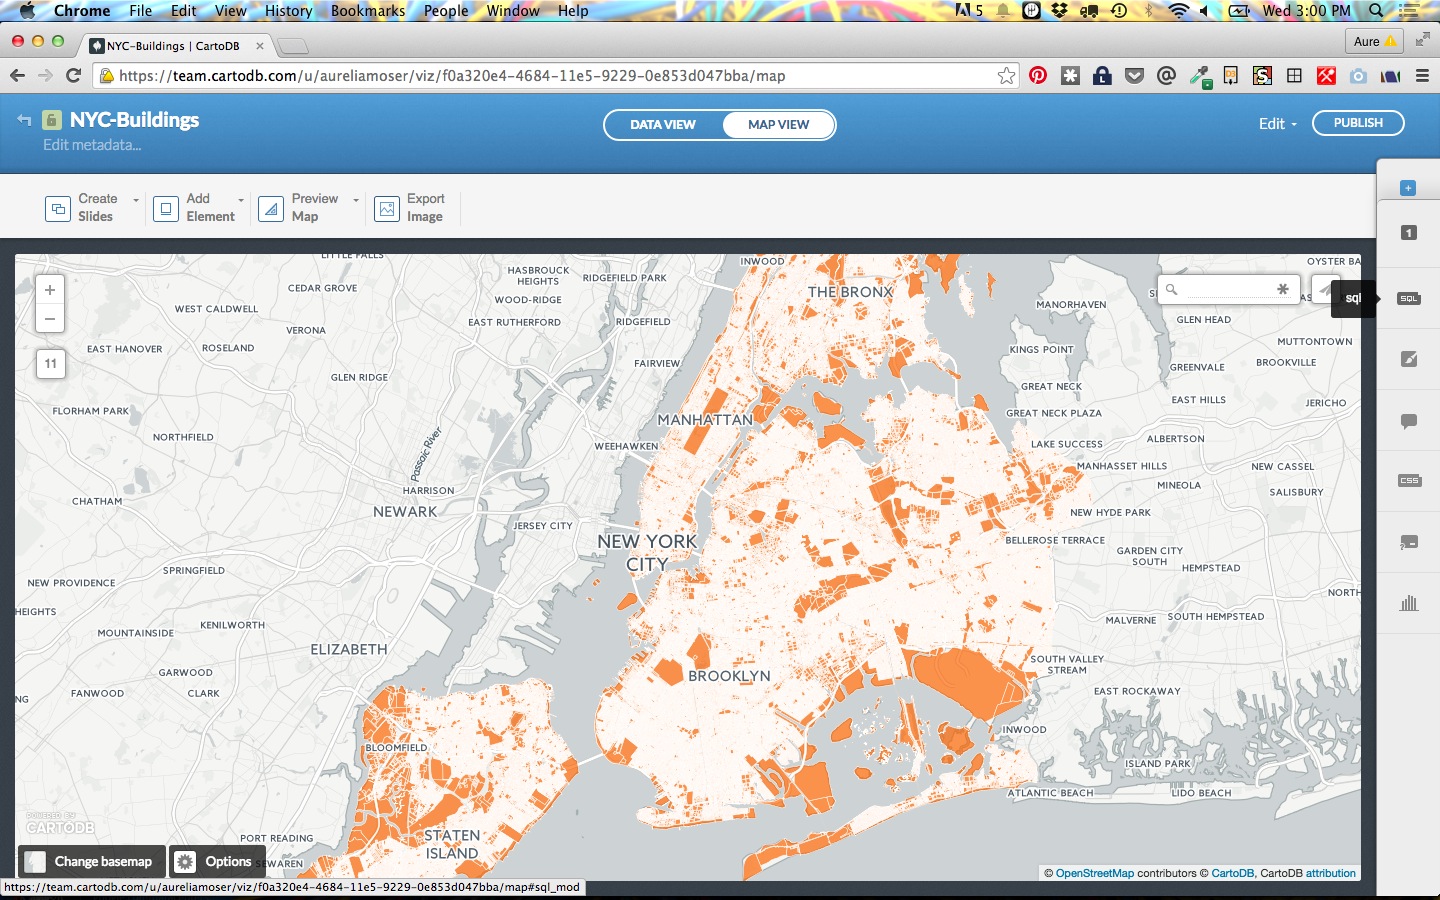Open the History menu
This screenshot has width=1440, height=900.
point(288,11)
